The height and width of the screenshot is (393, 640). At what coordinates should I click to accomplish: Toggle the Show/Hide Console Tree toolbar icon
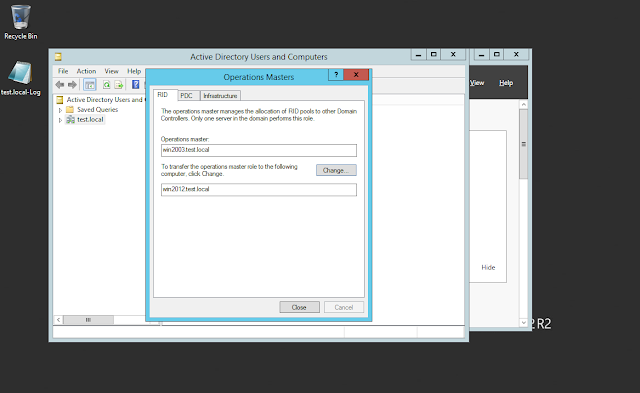pos(89,84)
